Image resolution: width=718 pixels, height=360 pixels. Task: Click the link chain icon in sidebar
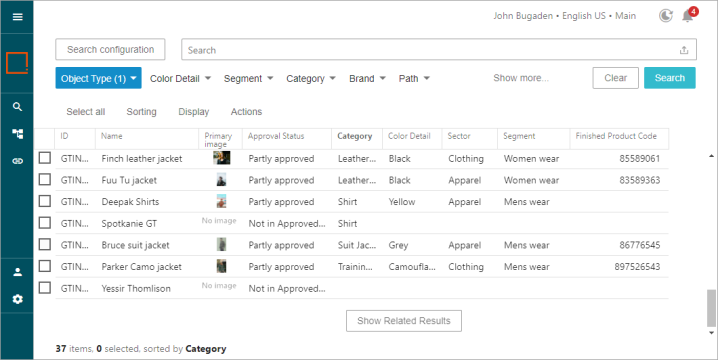point(17,161)
